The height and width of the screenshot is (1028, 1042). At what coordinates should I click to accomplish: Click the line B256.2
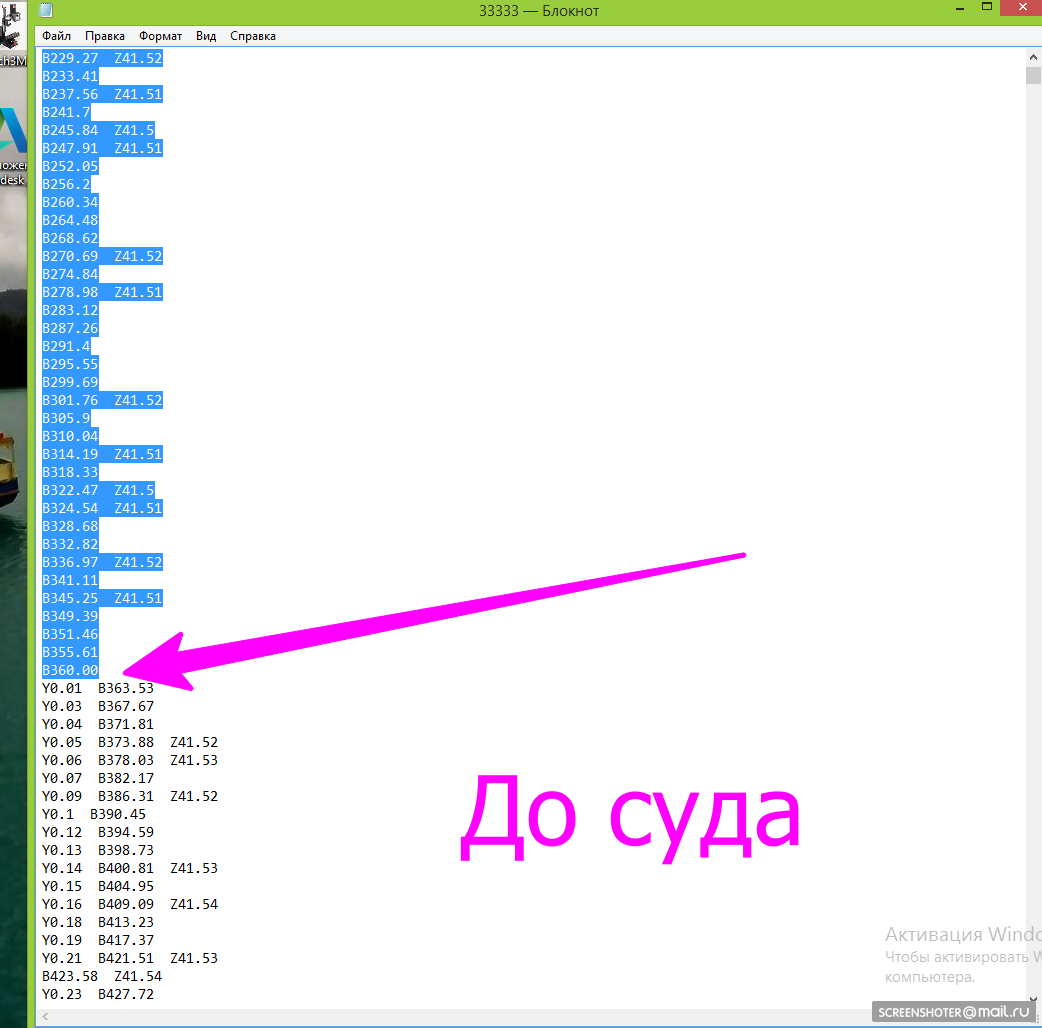[66, 184]
